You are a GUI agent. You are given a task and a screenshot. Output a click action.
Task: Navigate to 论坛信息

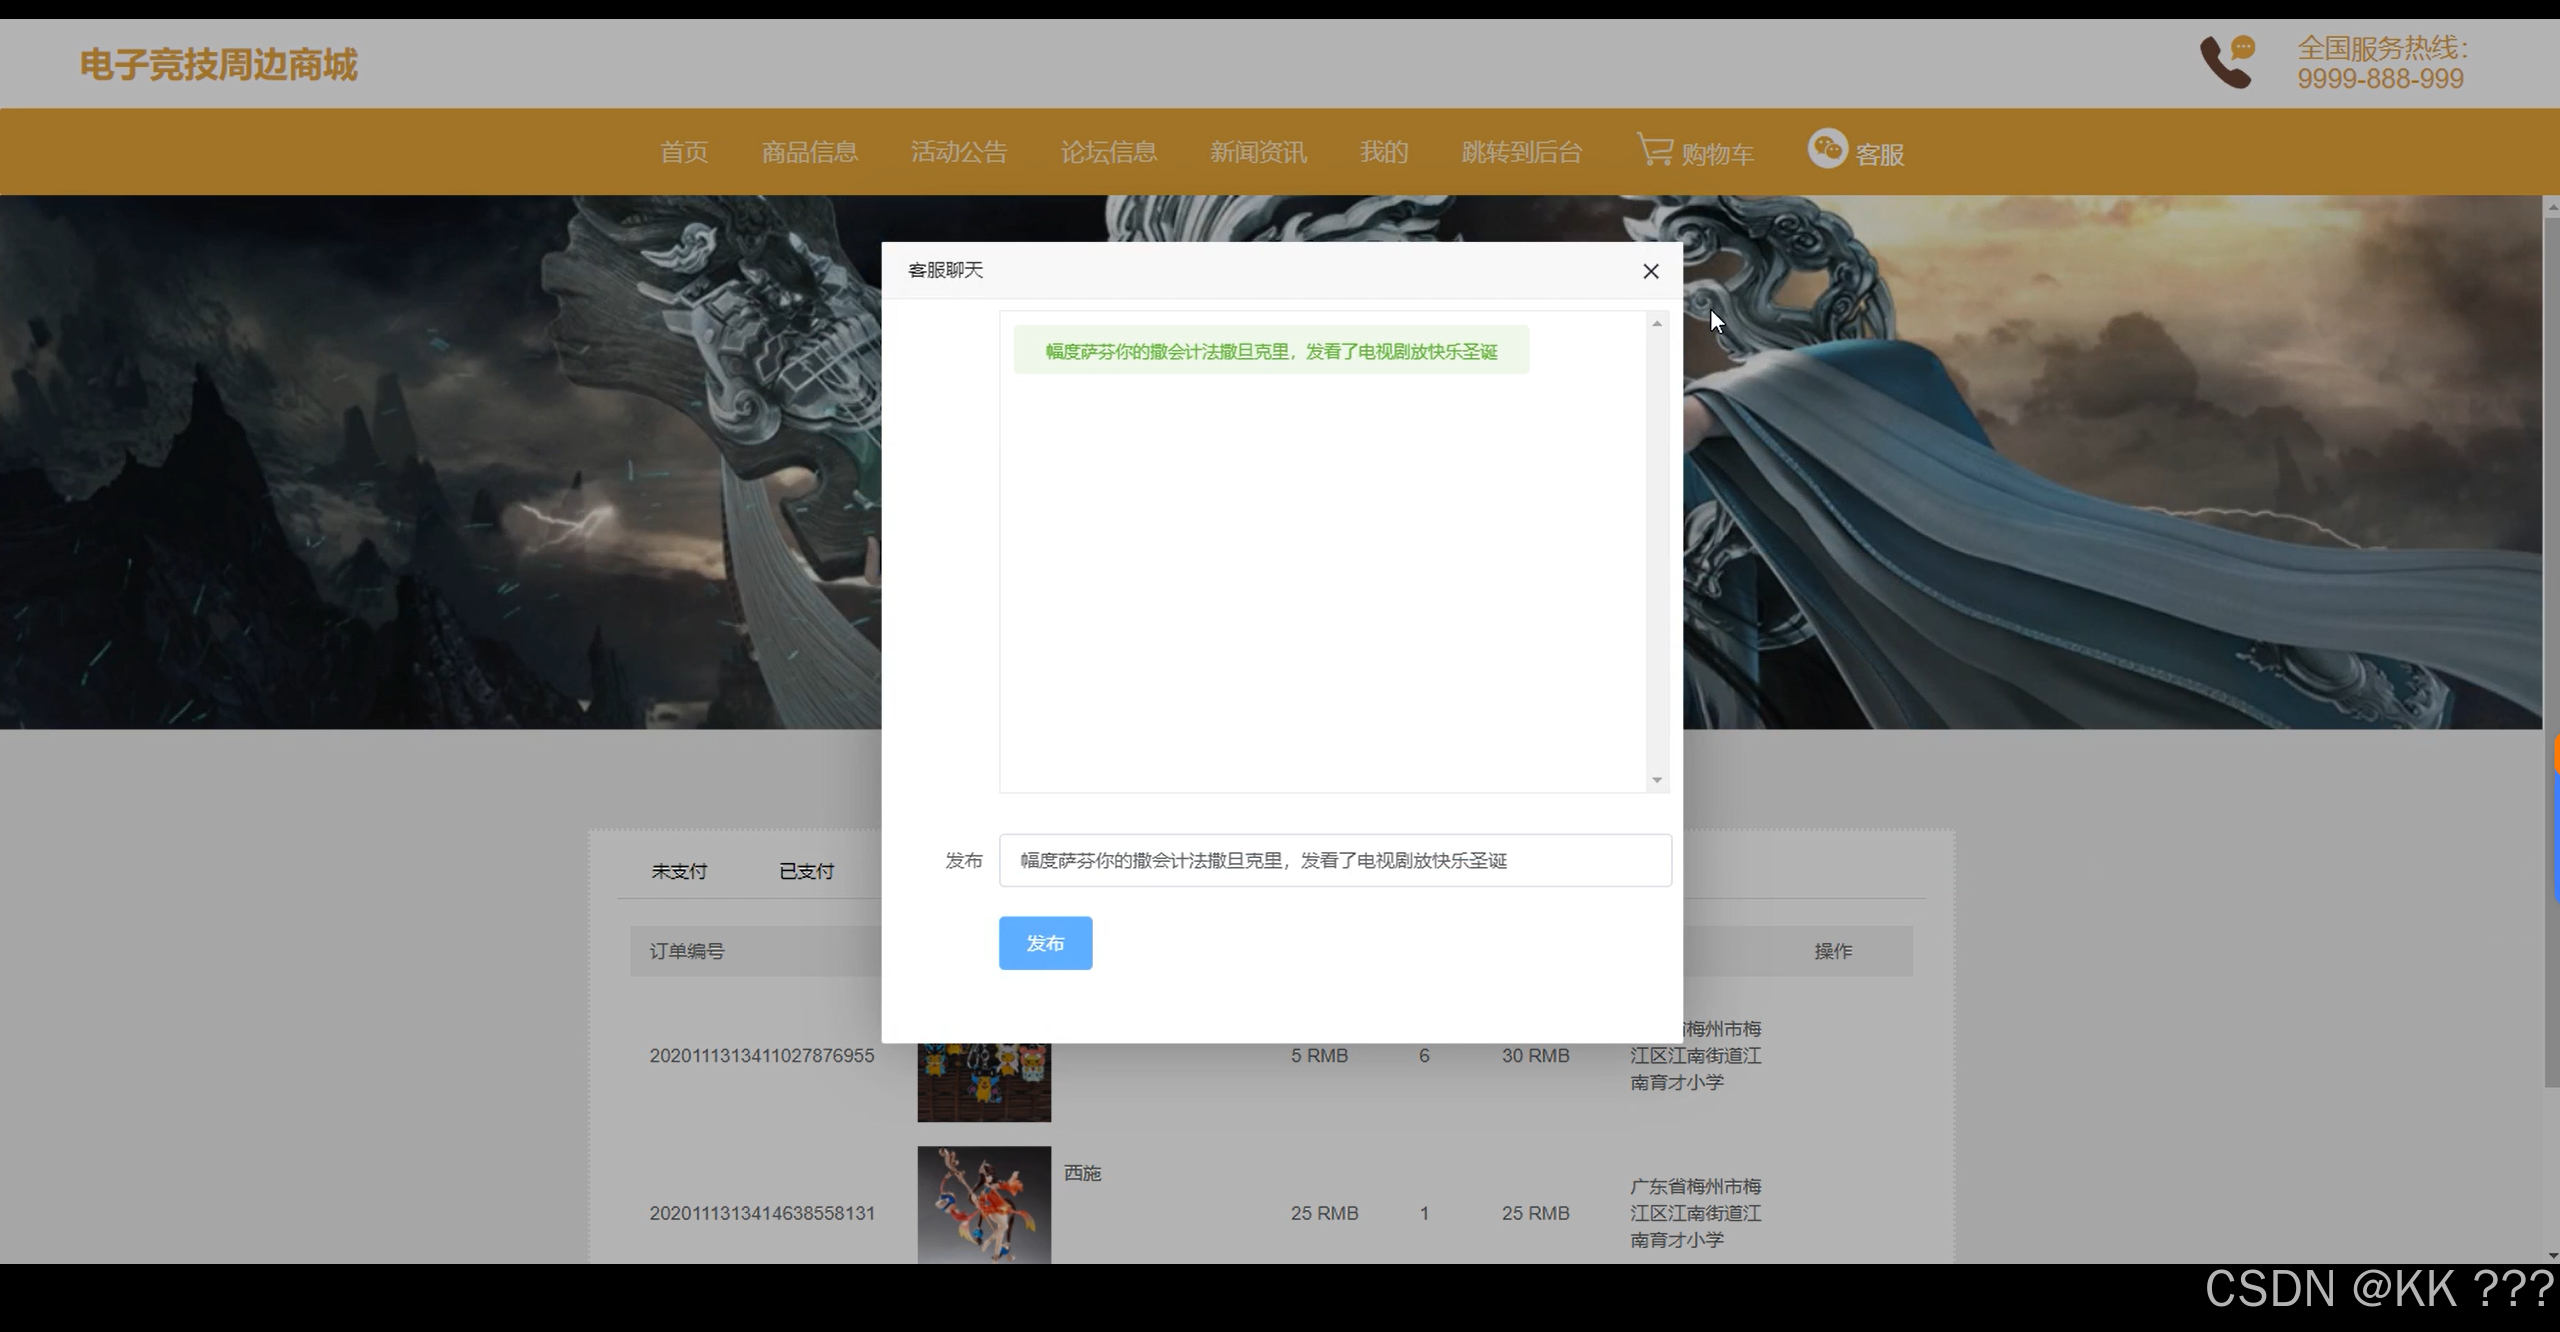click(1108, 152)
